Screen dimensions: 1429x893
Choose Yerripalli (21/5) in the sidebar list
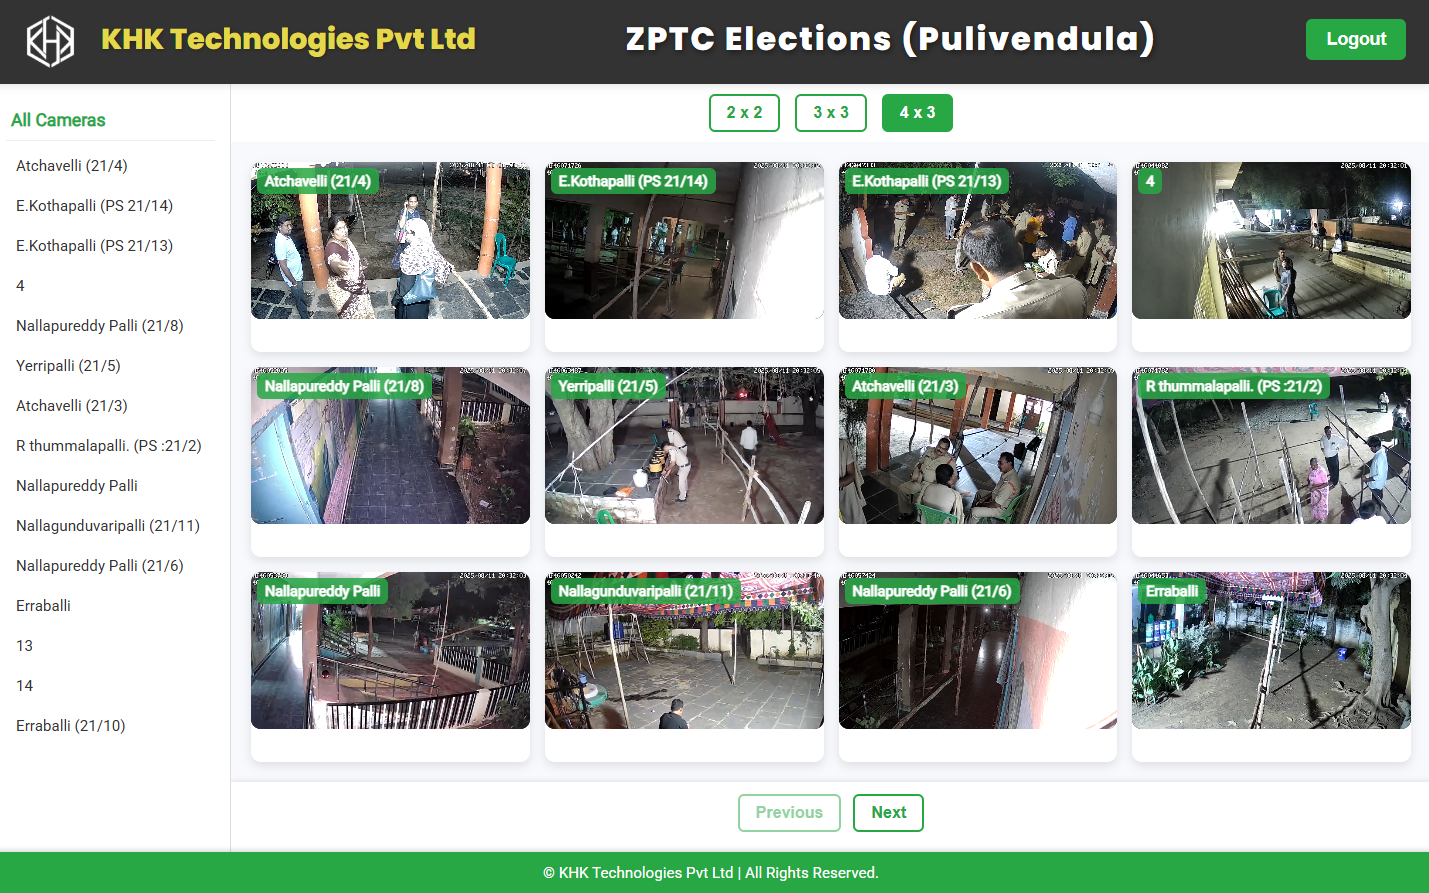[68, 366]
